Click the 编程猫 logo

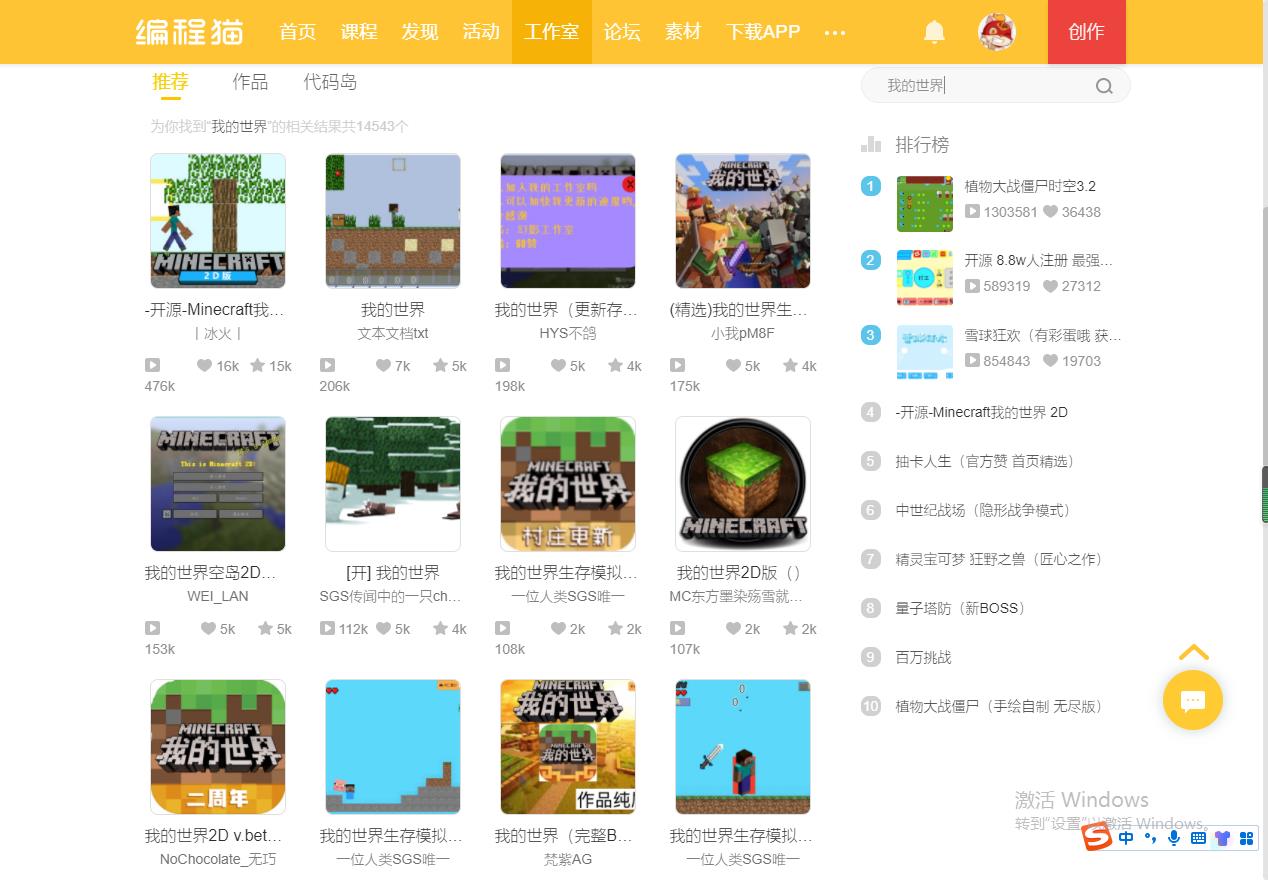[189, 31]
